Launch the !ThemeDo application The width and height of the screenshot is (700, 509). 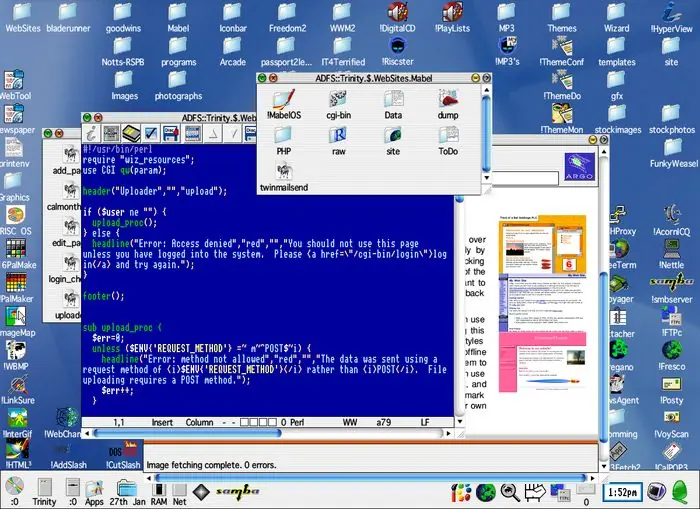pos(562,86)
